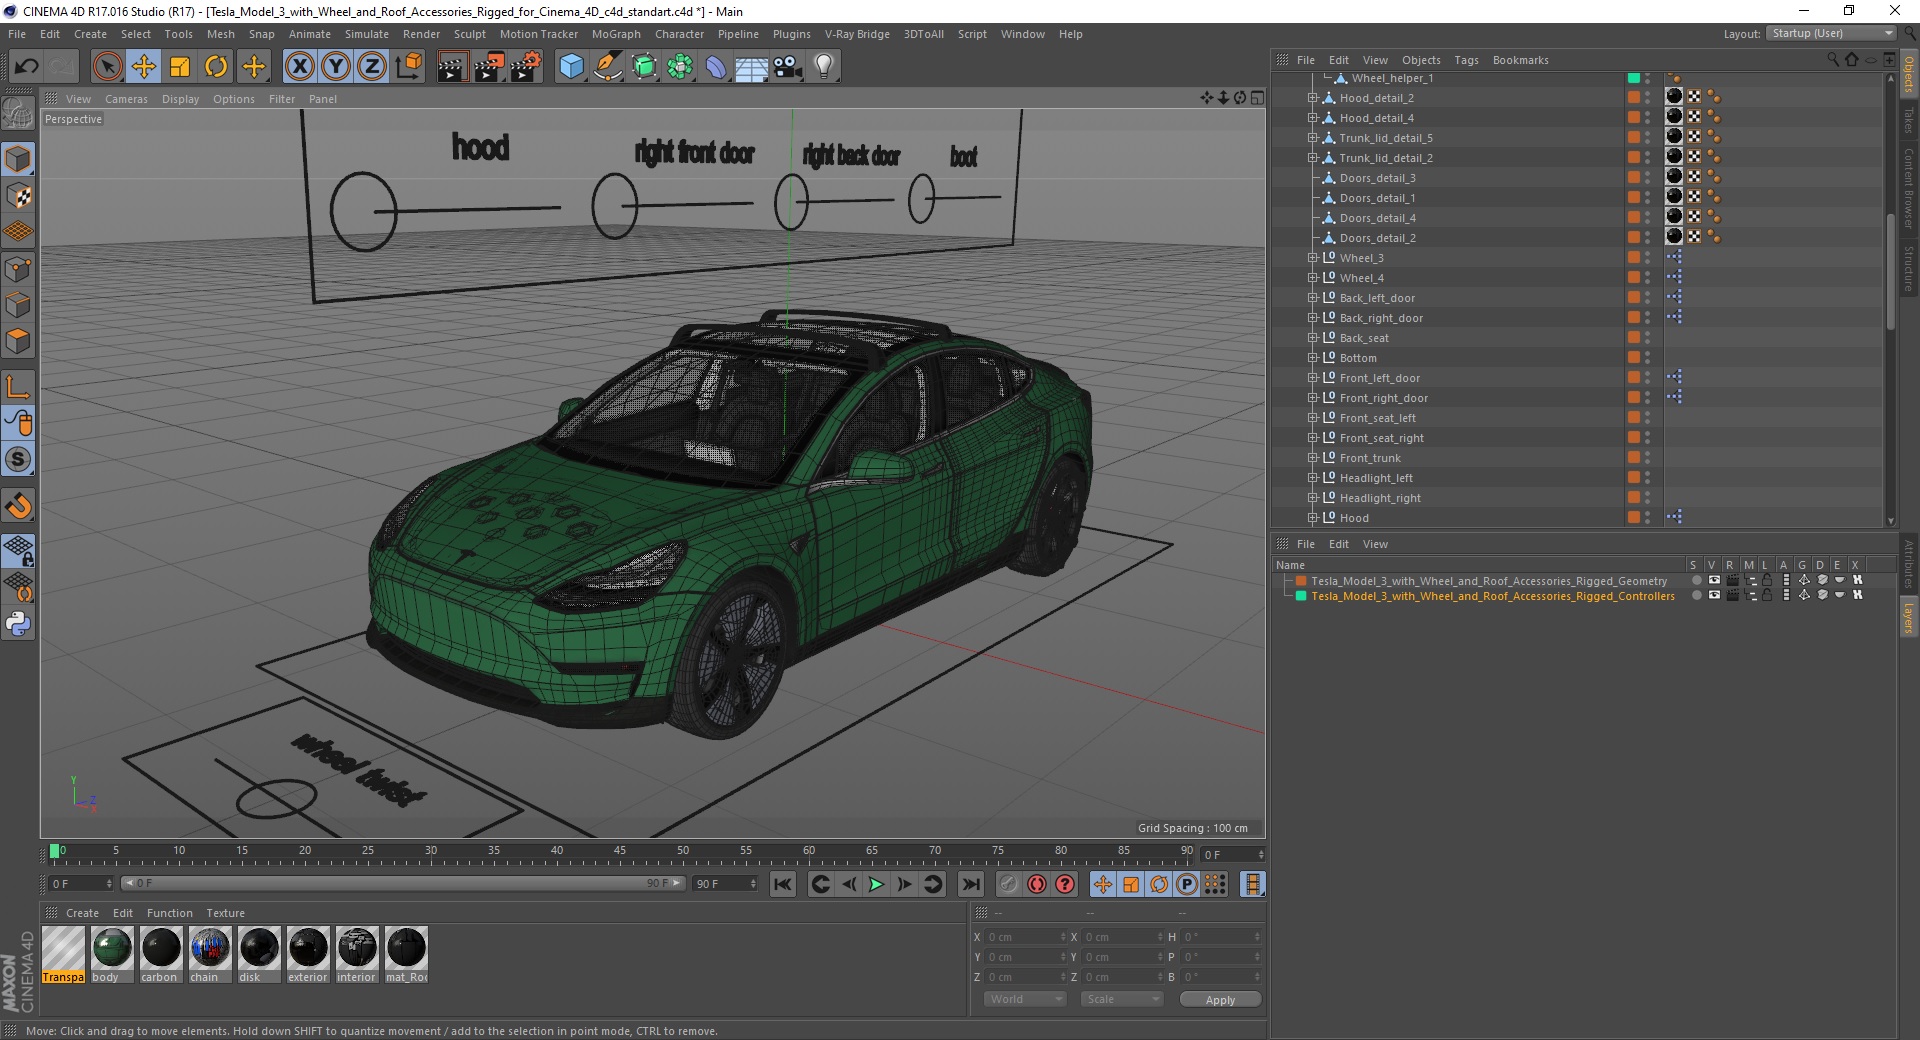Screen dimensions: 1920x1040
Task: Open the Simulate menu
Action: point(367,34)
